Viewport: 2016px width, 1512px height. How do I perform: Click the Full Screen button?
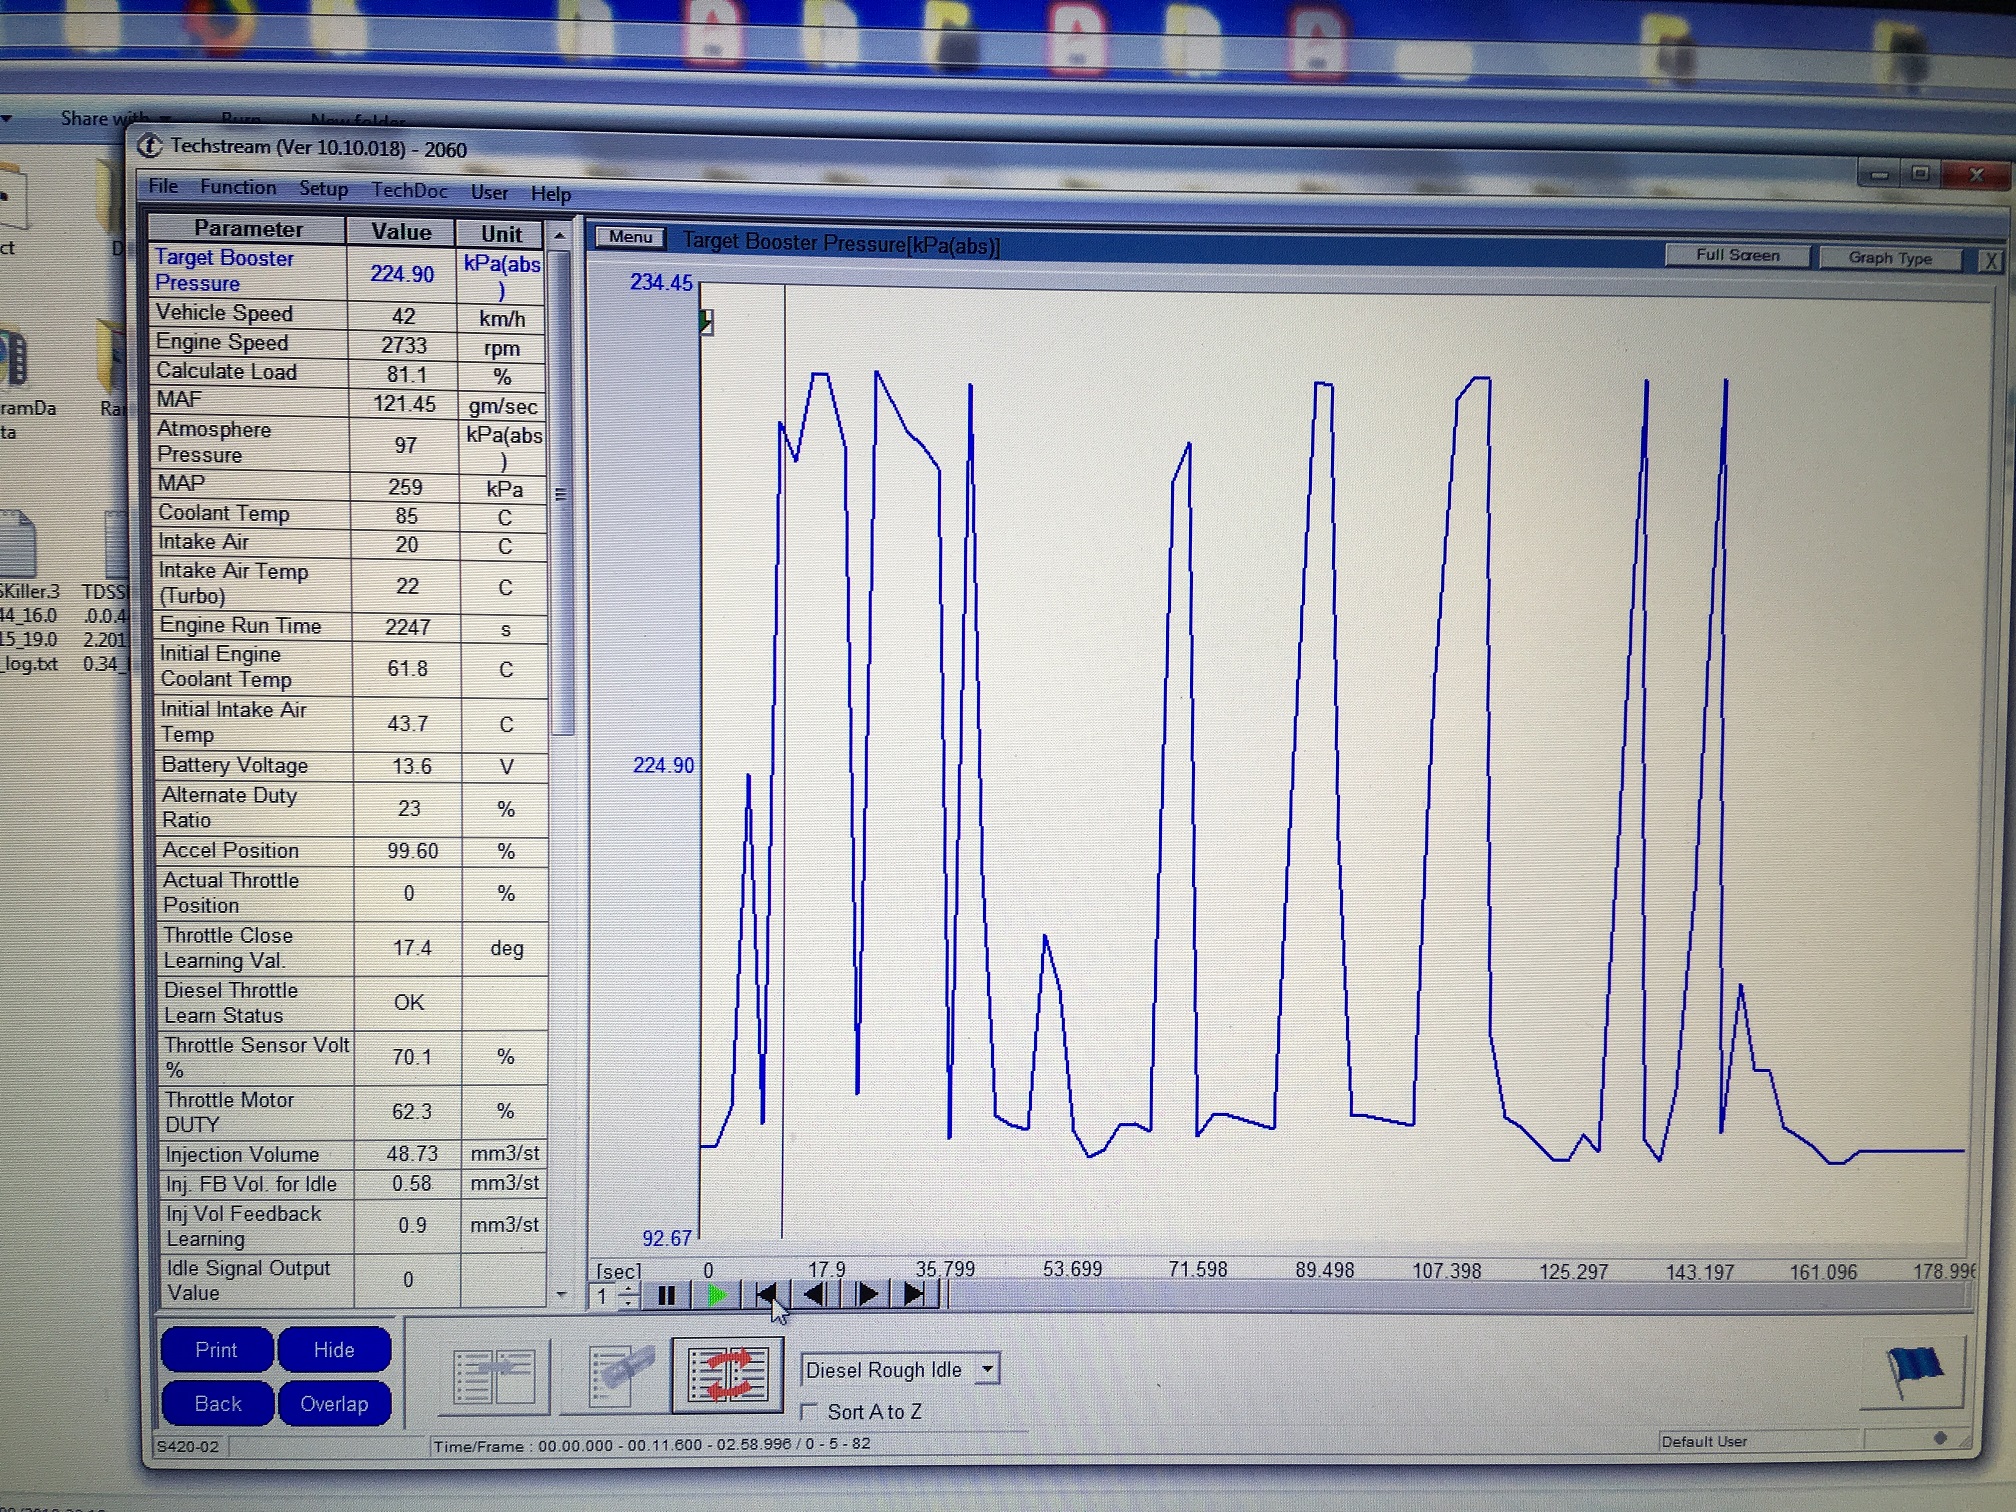point(1737,256)
